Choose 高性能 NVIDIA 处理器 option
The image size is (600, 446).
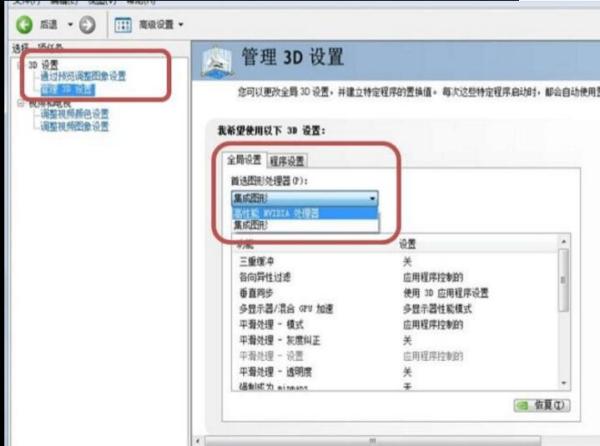click(x=305, y=213)
